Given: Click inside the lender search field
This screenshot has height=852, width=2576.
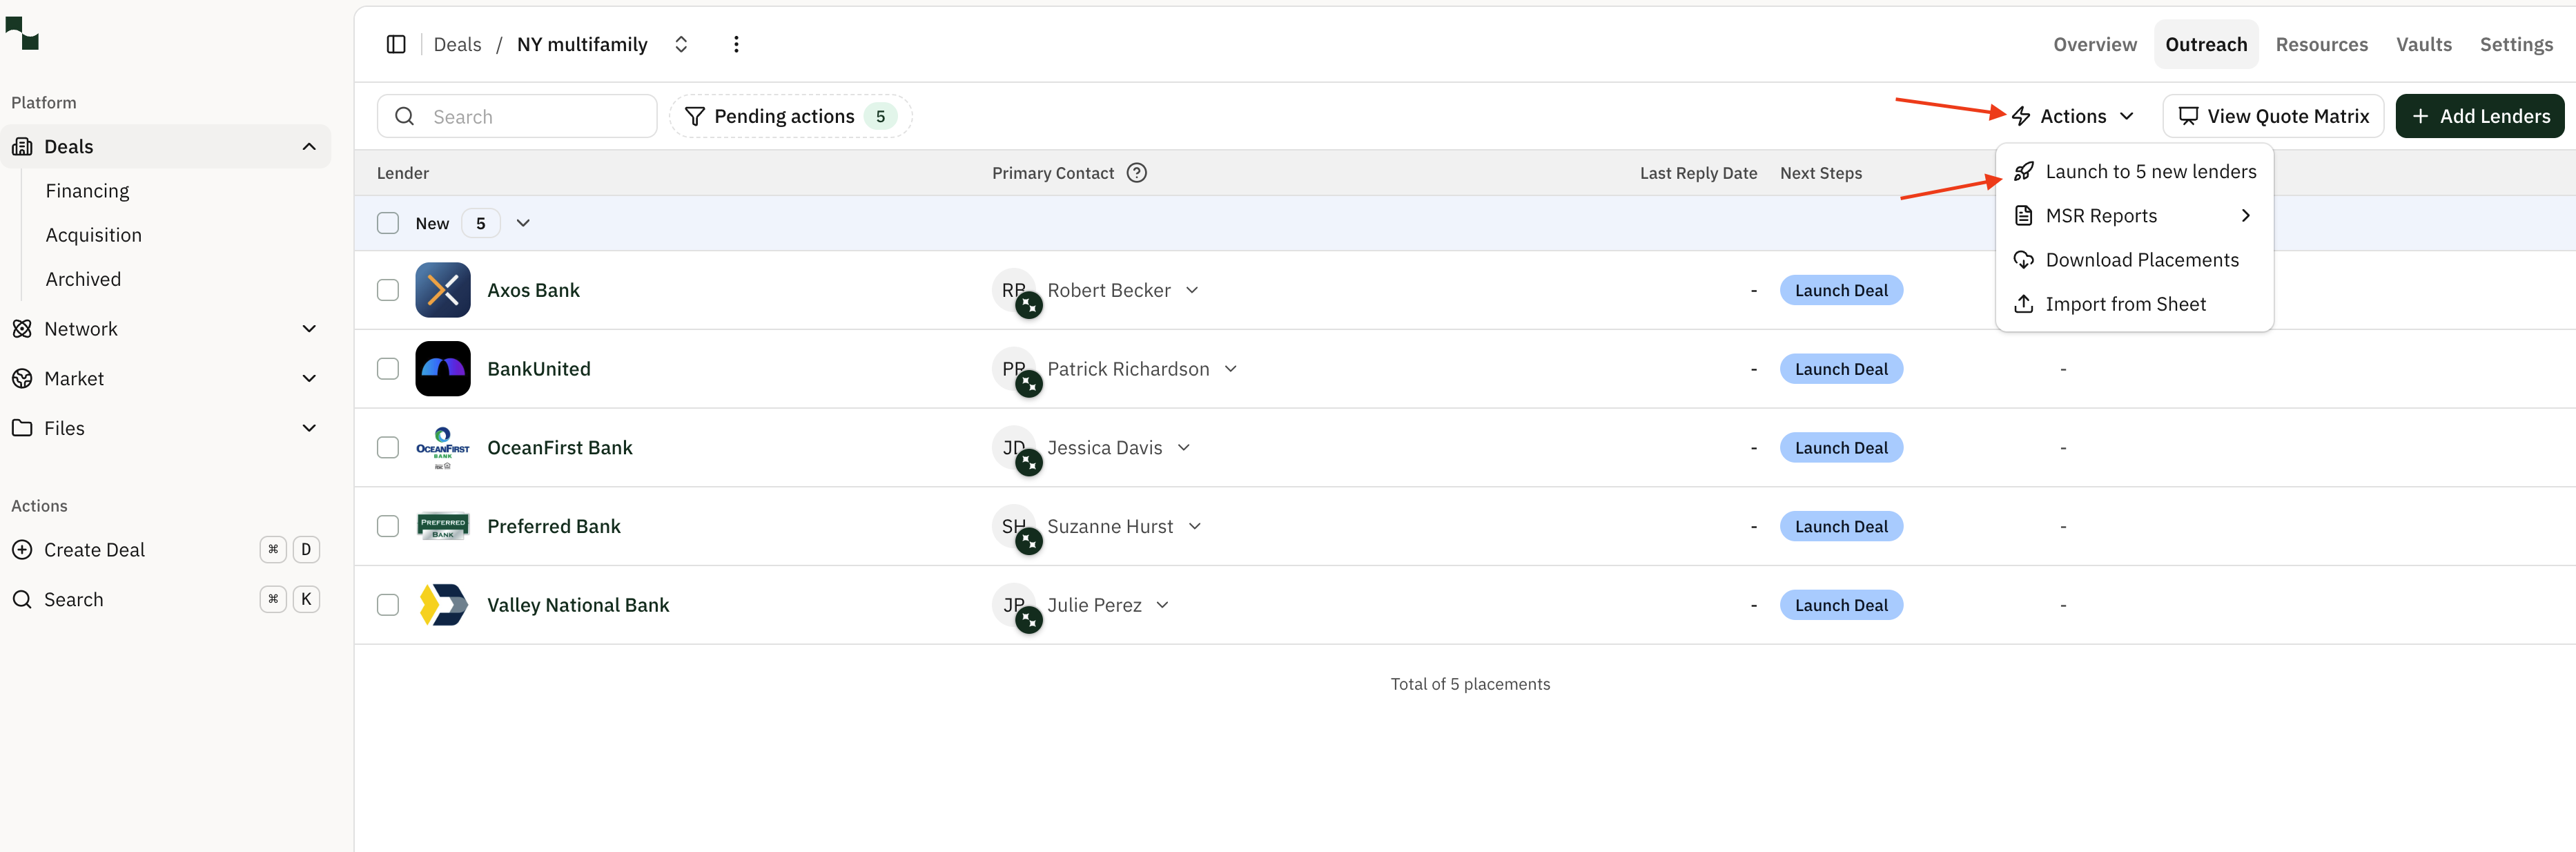Looking at the screenshot, I should coord(517,116).
